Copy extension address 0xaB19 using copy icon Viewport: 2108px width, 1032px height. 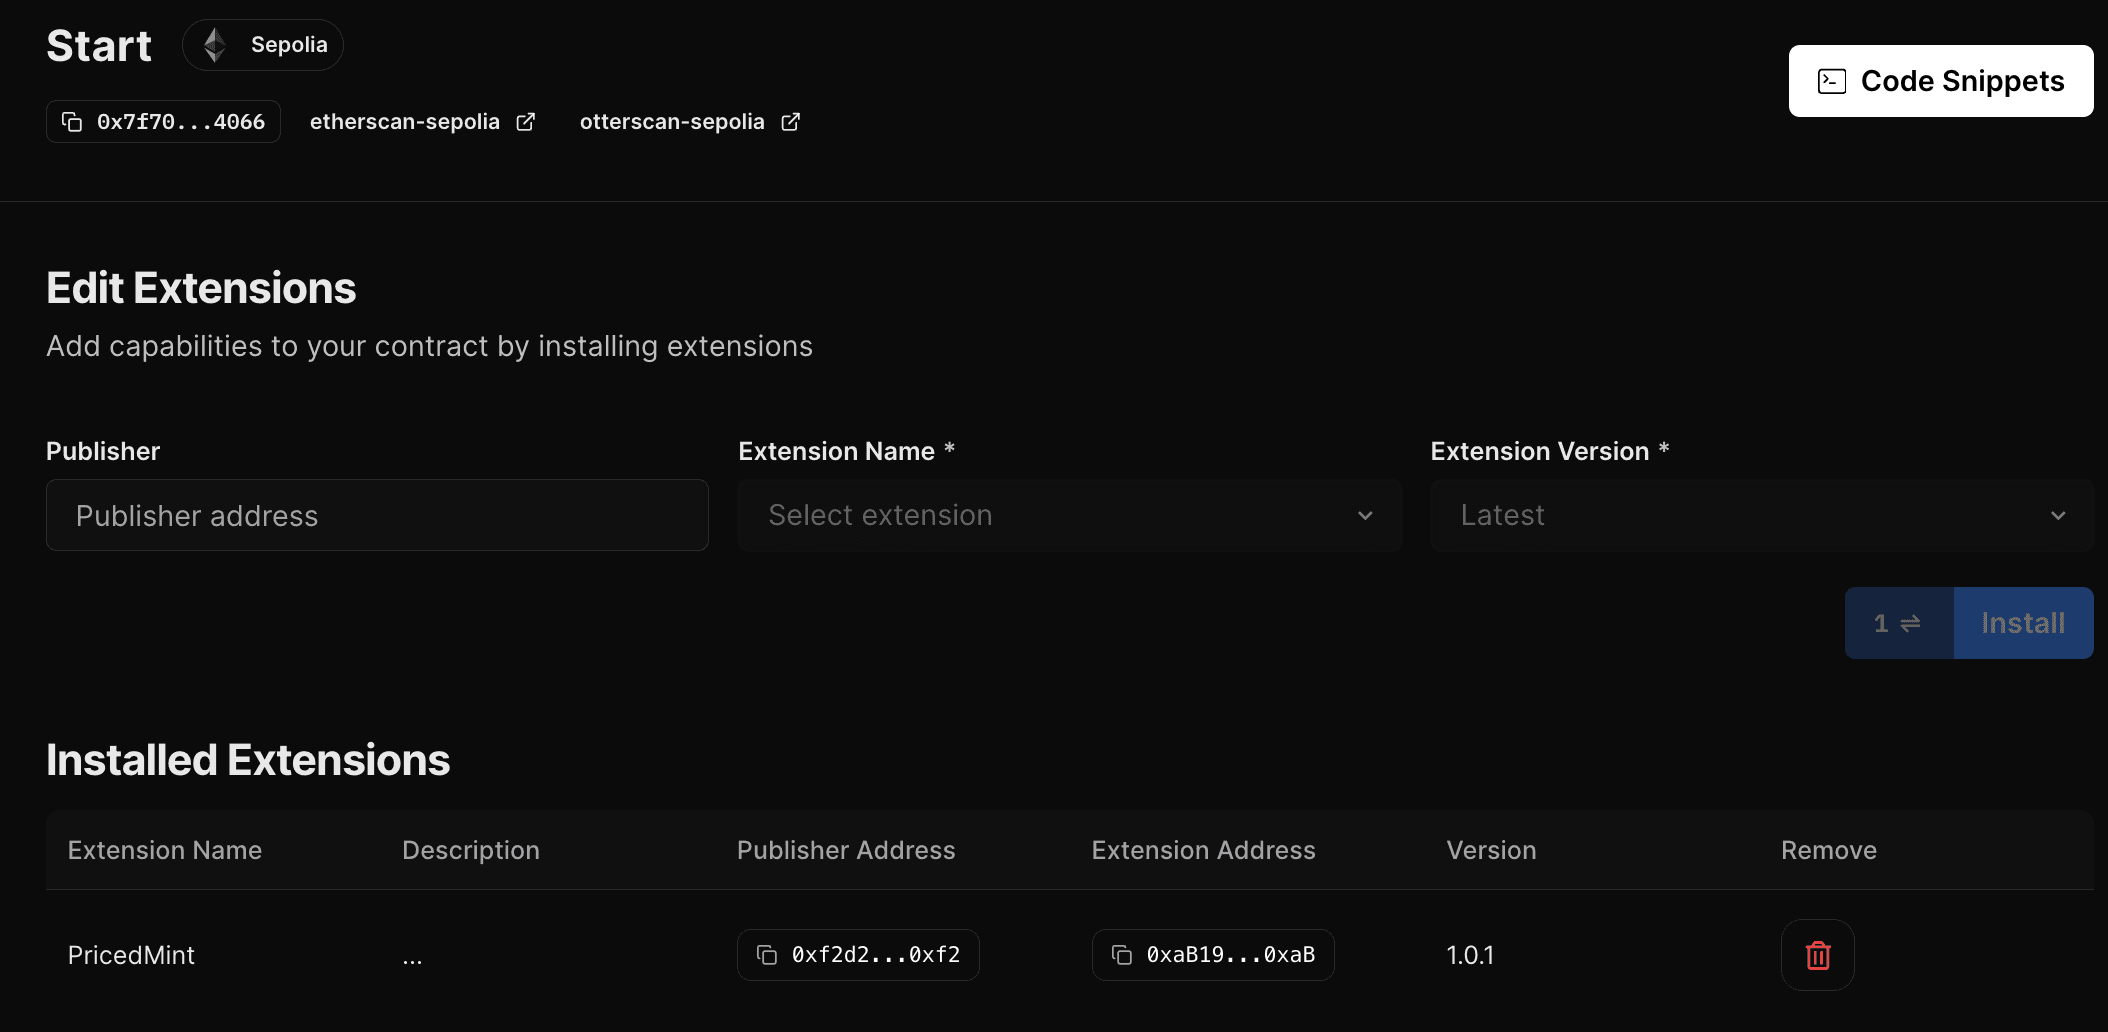point(1122,955)
